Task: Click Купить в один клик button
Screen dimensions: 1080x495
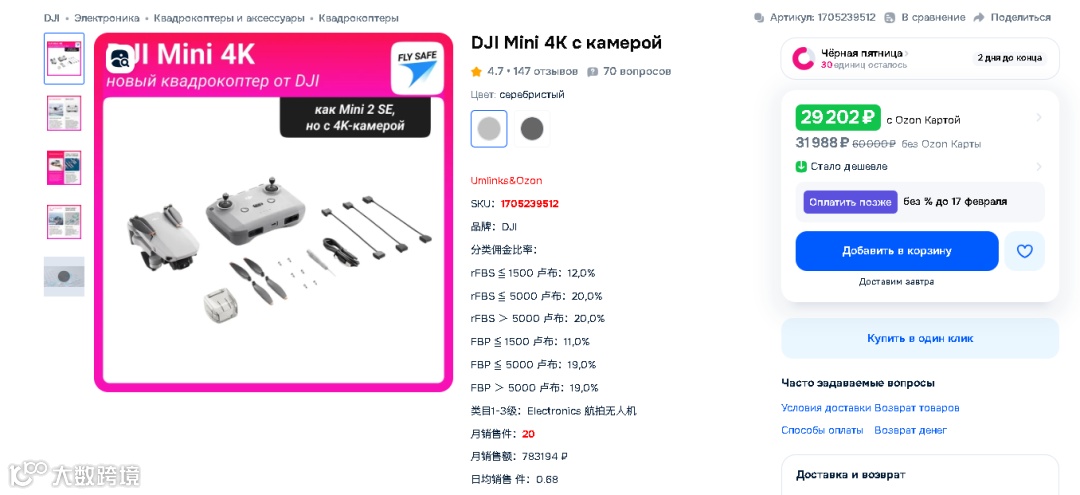Action: [920, 339]
